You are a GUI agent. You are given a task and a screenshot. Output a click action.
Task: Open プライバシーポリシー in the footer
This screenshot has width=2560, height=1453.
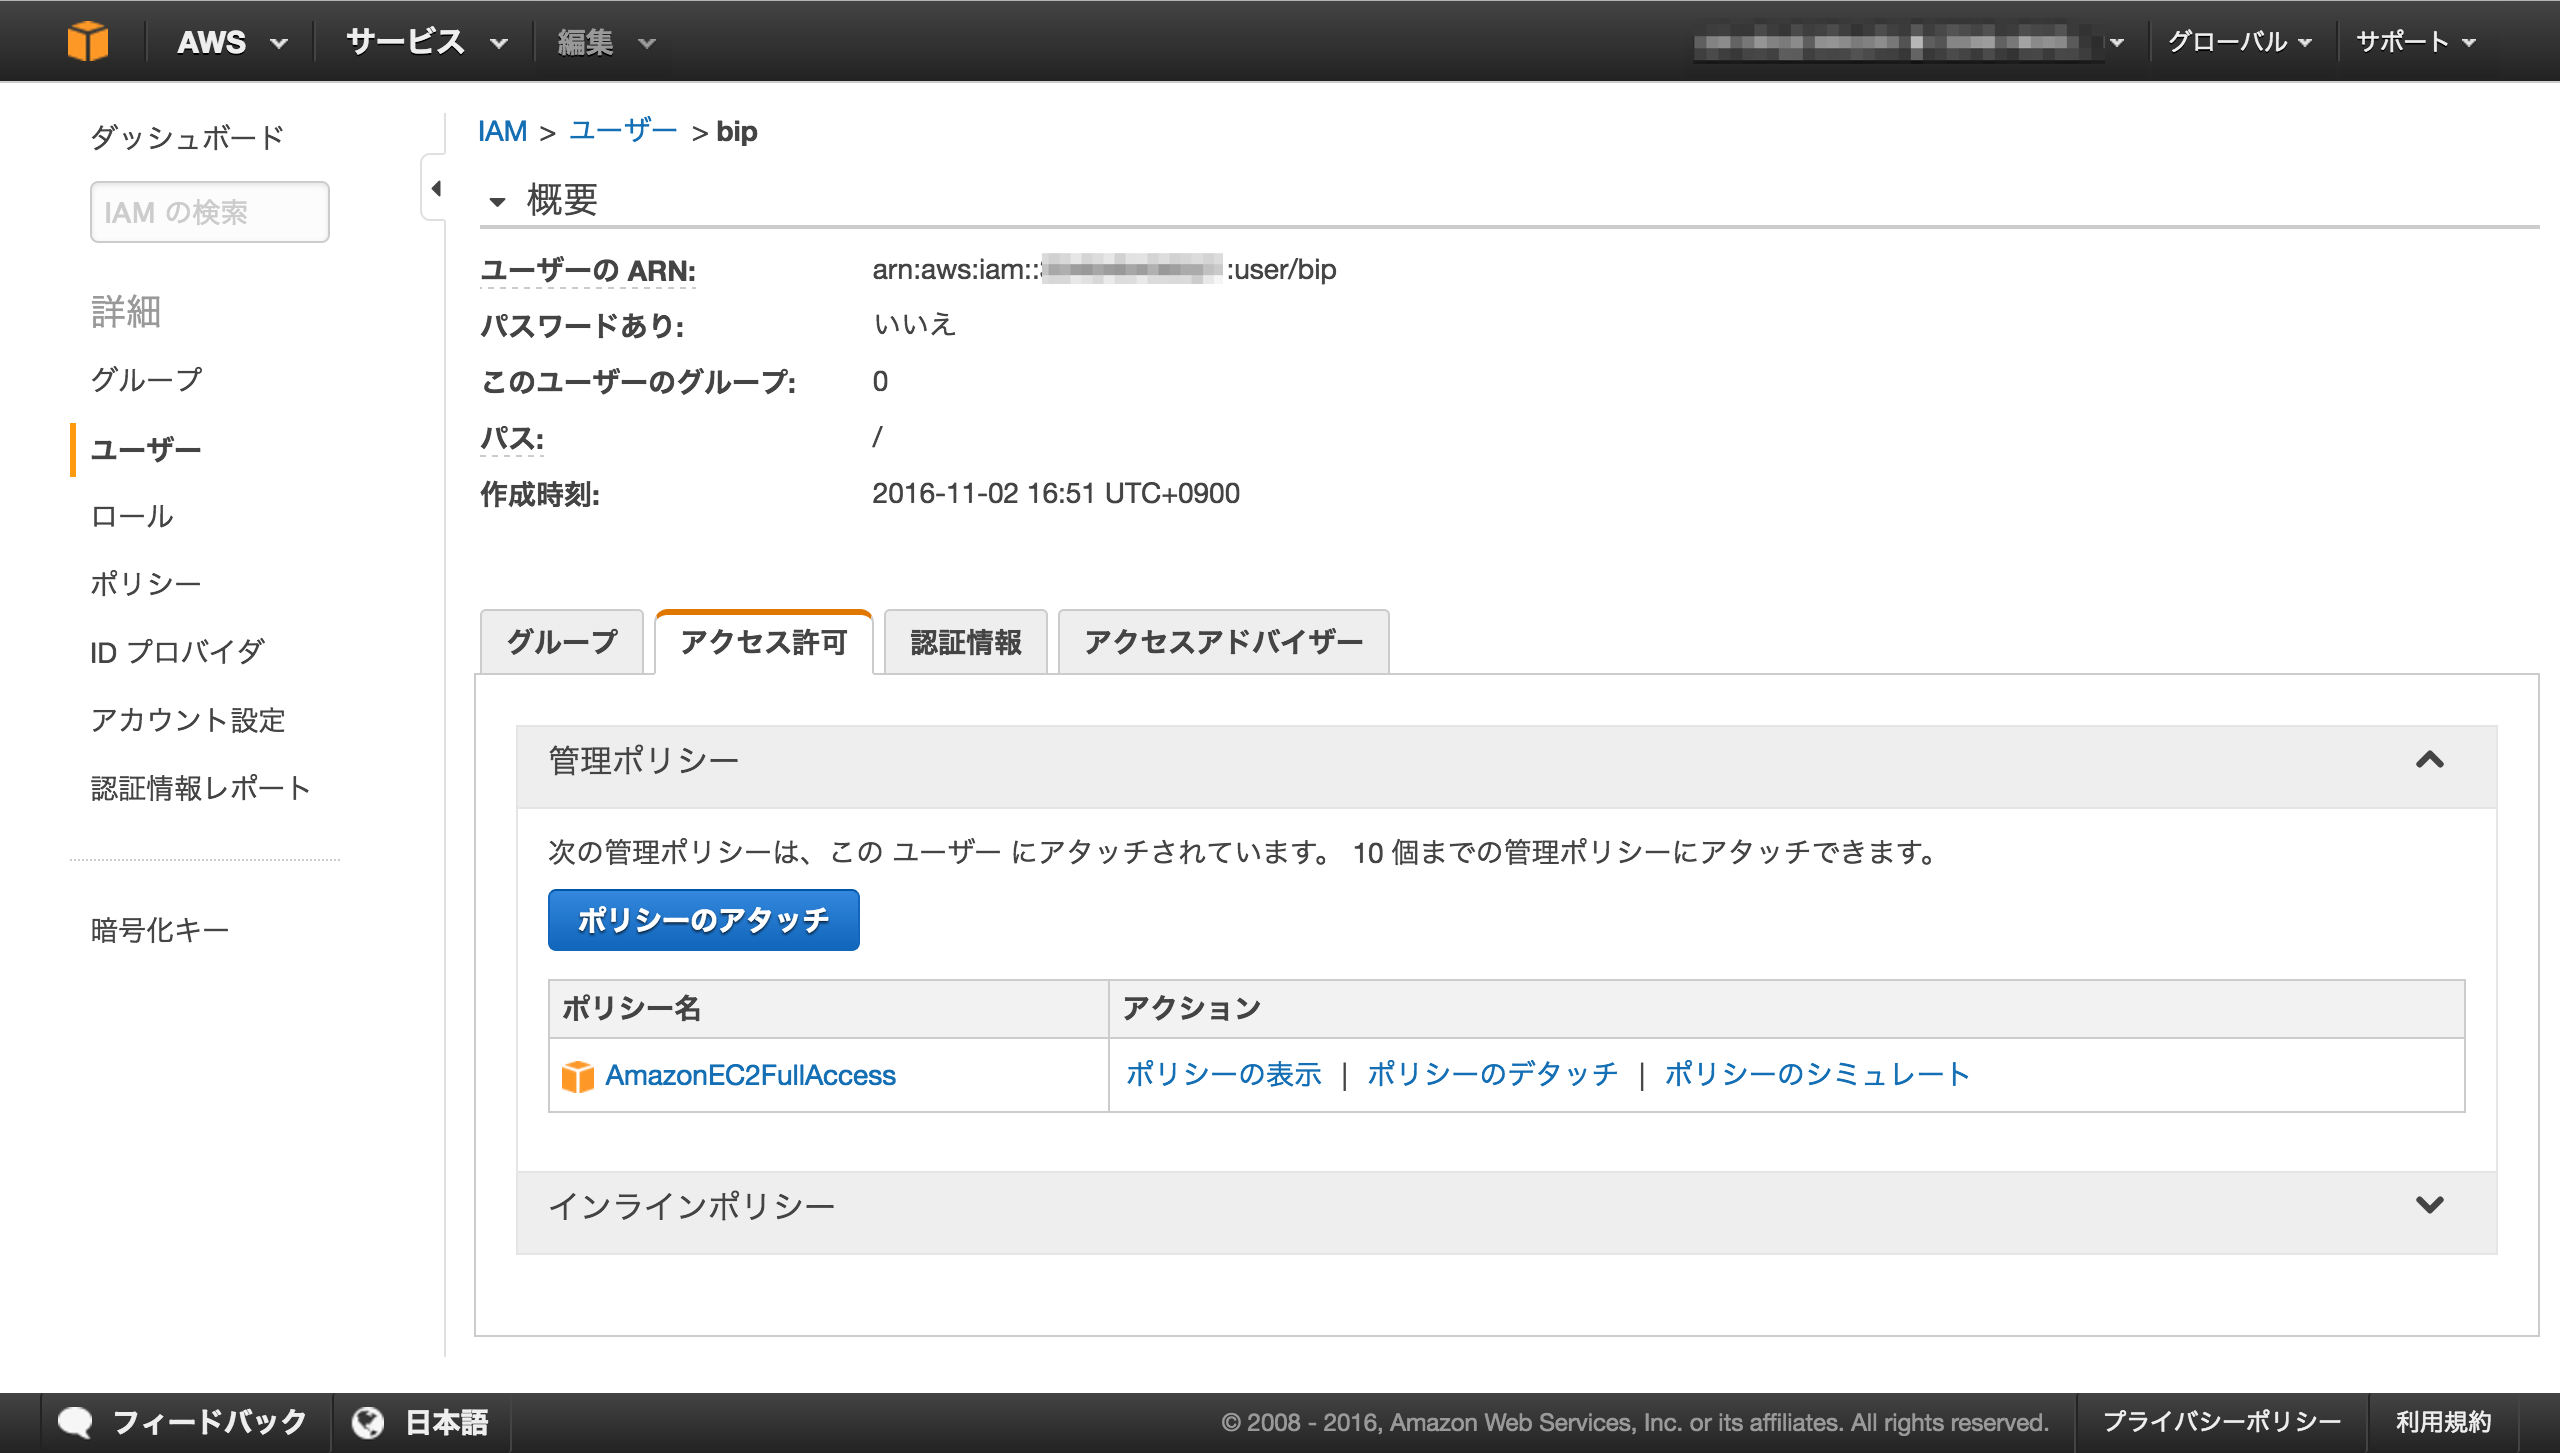2221,1422
